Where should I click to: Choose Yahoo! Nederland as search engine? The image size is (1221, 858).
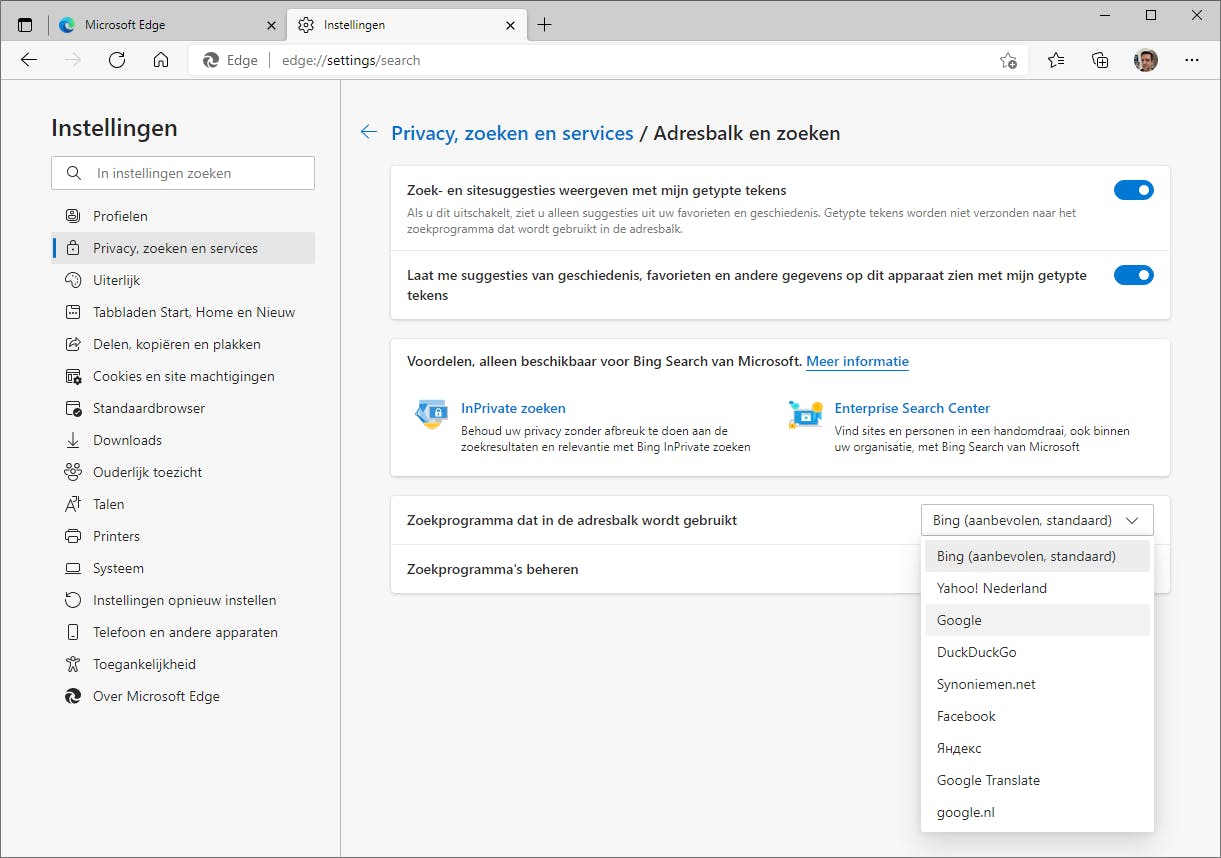1037,588
